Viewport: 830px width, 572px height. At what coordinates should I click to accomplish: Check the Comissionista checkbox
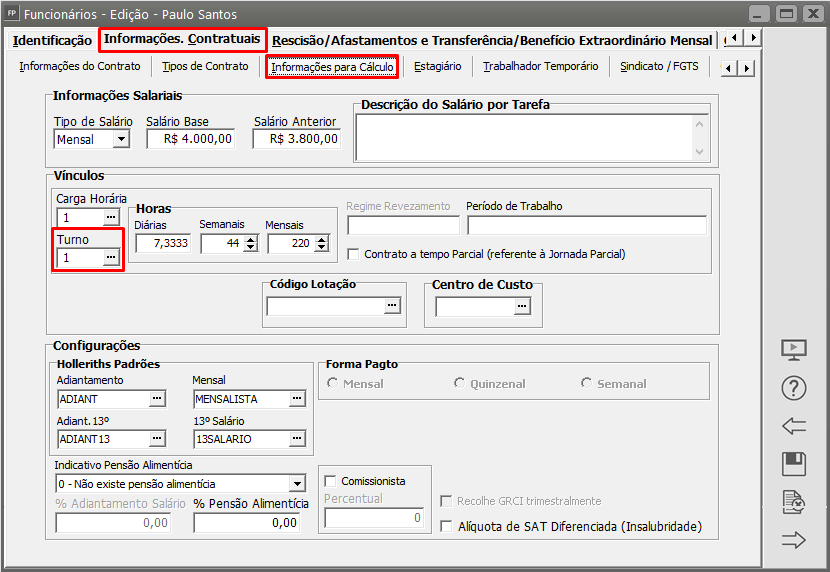click(x=332, y=480)
